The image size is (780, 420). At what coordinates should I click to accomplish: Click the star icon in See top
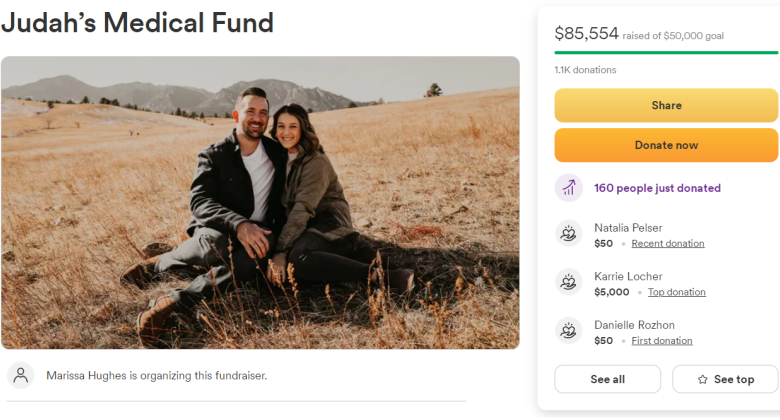(x=702, y=380)
